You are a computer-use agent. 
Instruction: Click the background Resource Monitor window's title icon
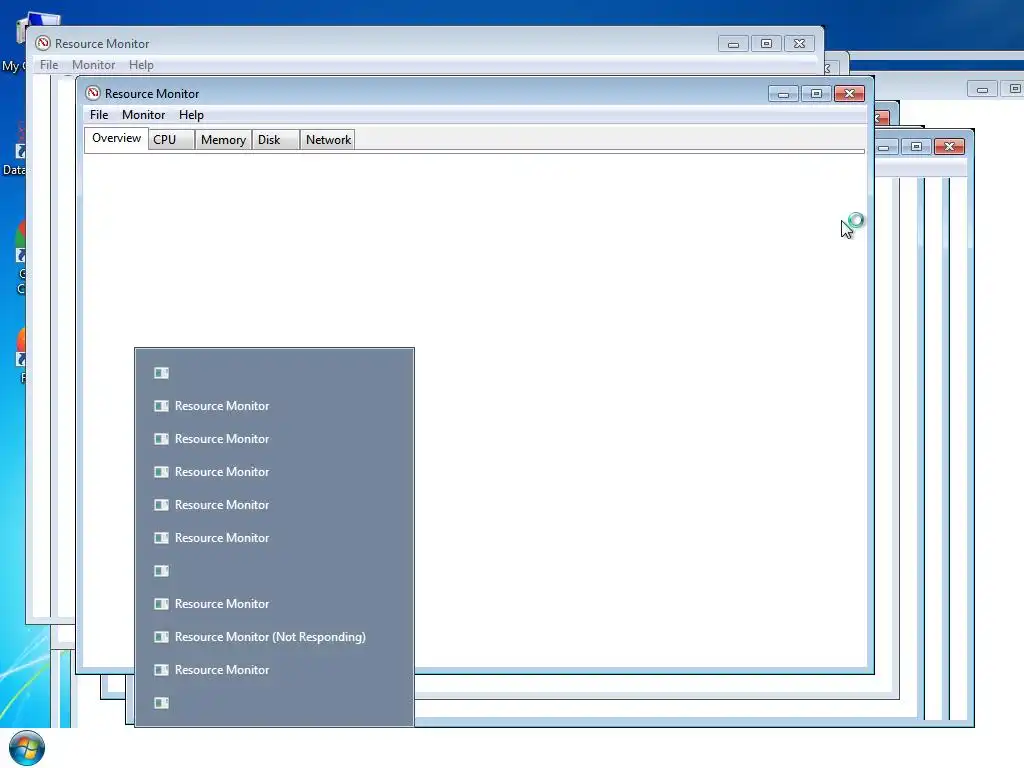pyautogui.click(x=43, y=43)
